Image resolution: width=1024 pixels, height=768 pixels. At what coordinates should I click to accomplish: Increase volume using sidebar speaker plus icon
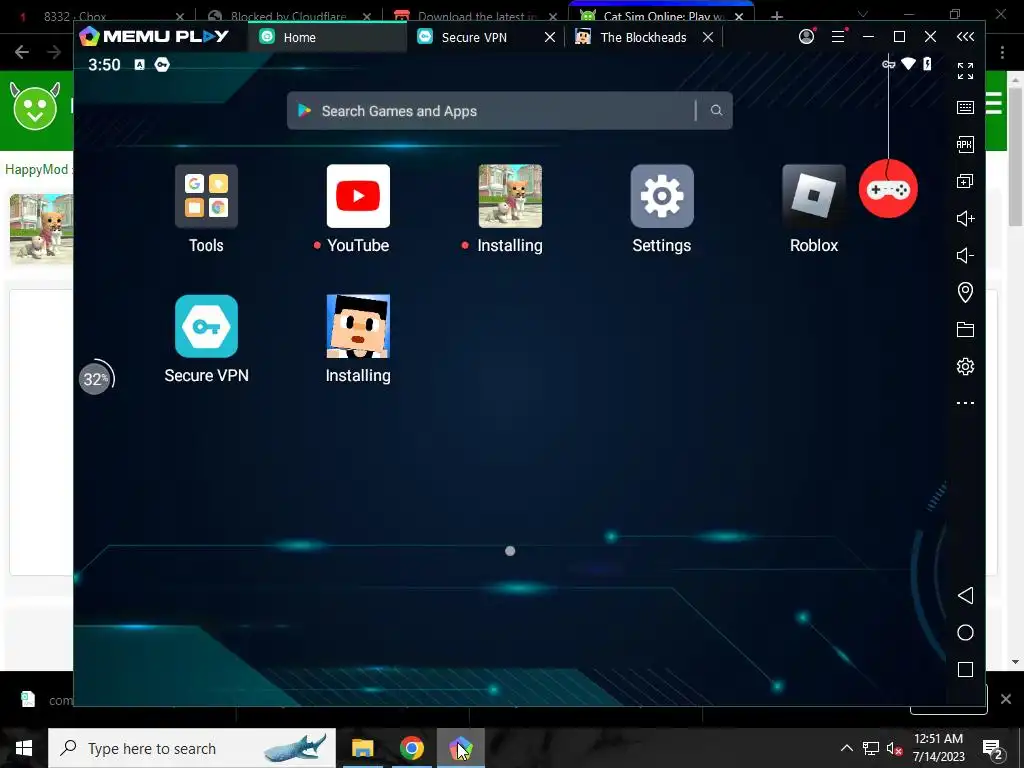click(965, 218)
